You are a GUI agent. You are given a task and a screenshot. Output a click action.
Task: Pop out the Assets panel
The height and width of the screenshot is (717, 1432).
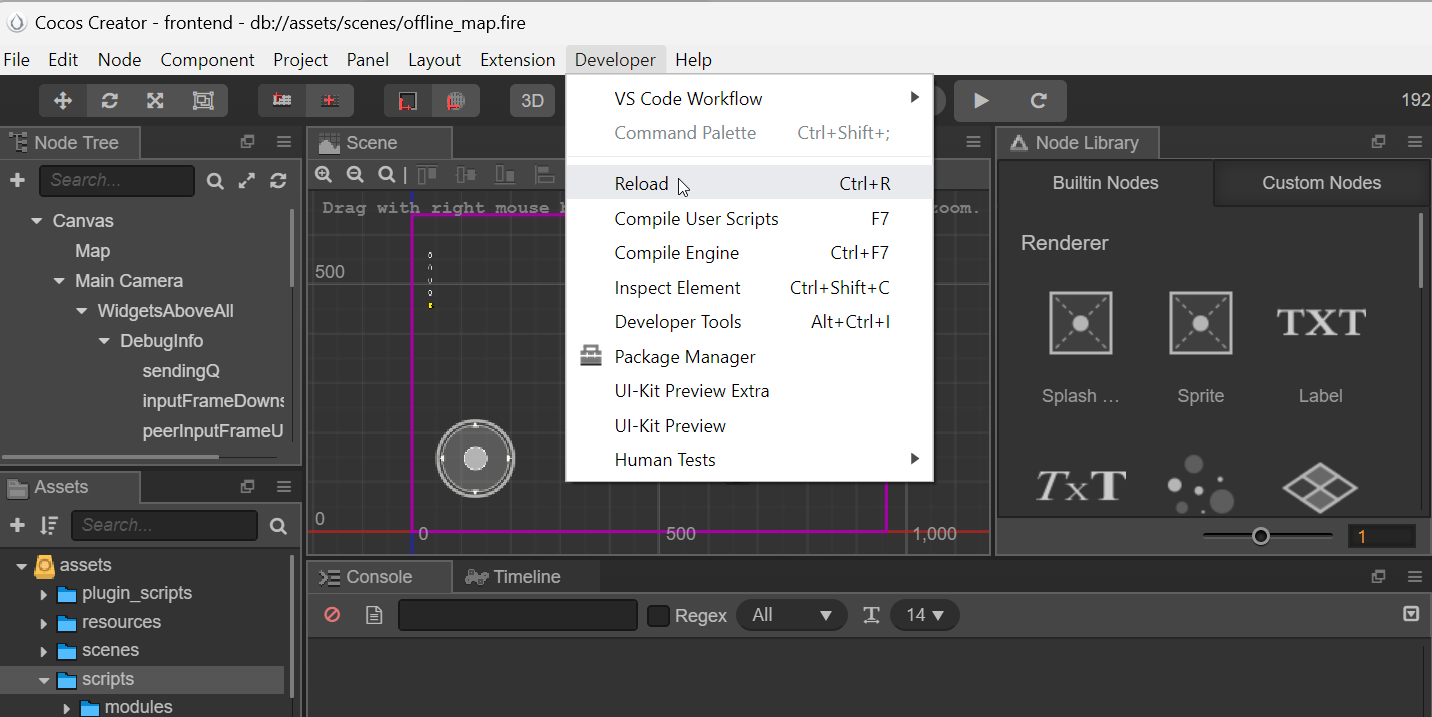248,487
